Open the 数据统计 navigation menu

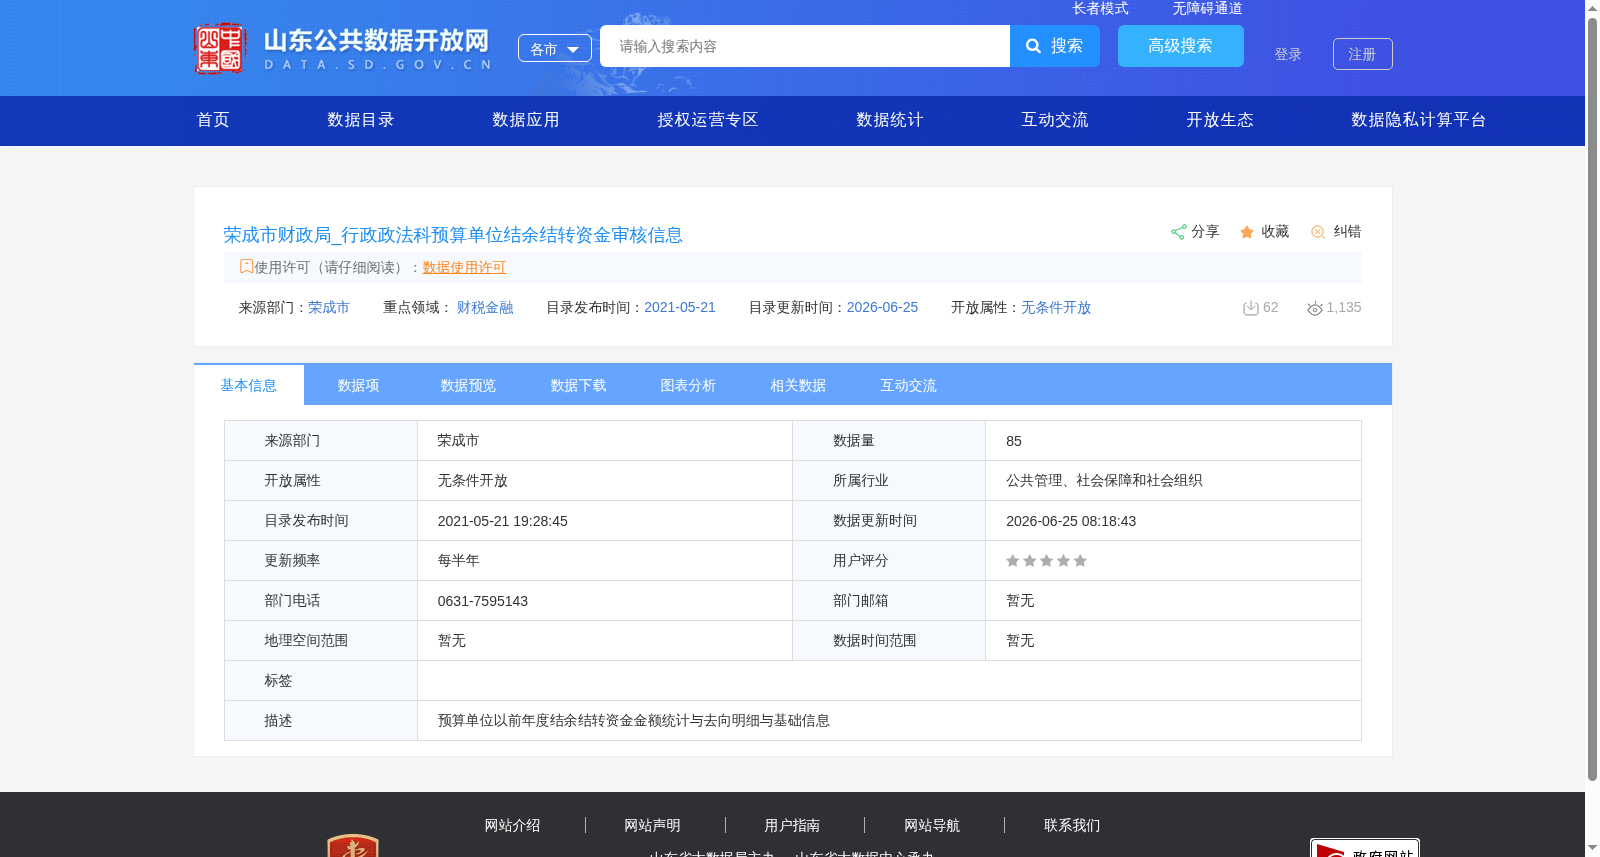[890, 120]
